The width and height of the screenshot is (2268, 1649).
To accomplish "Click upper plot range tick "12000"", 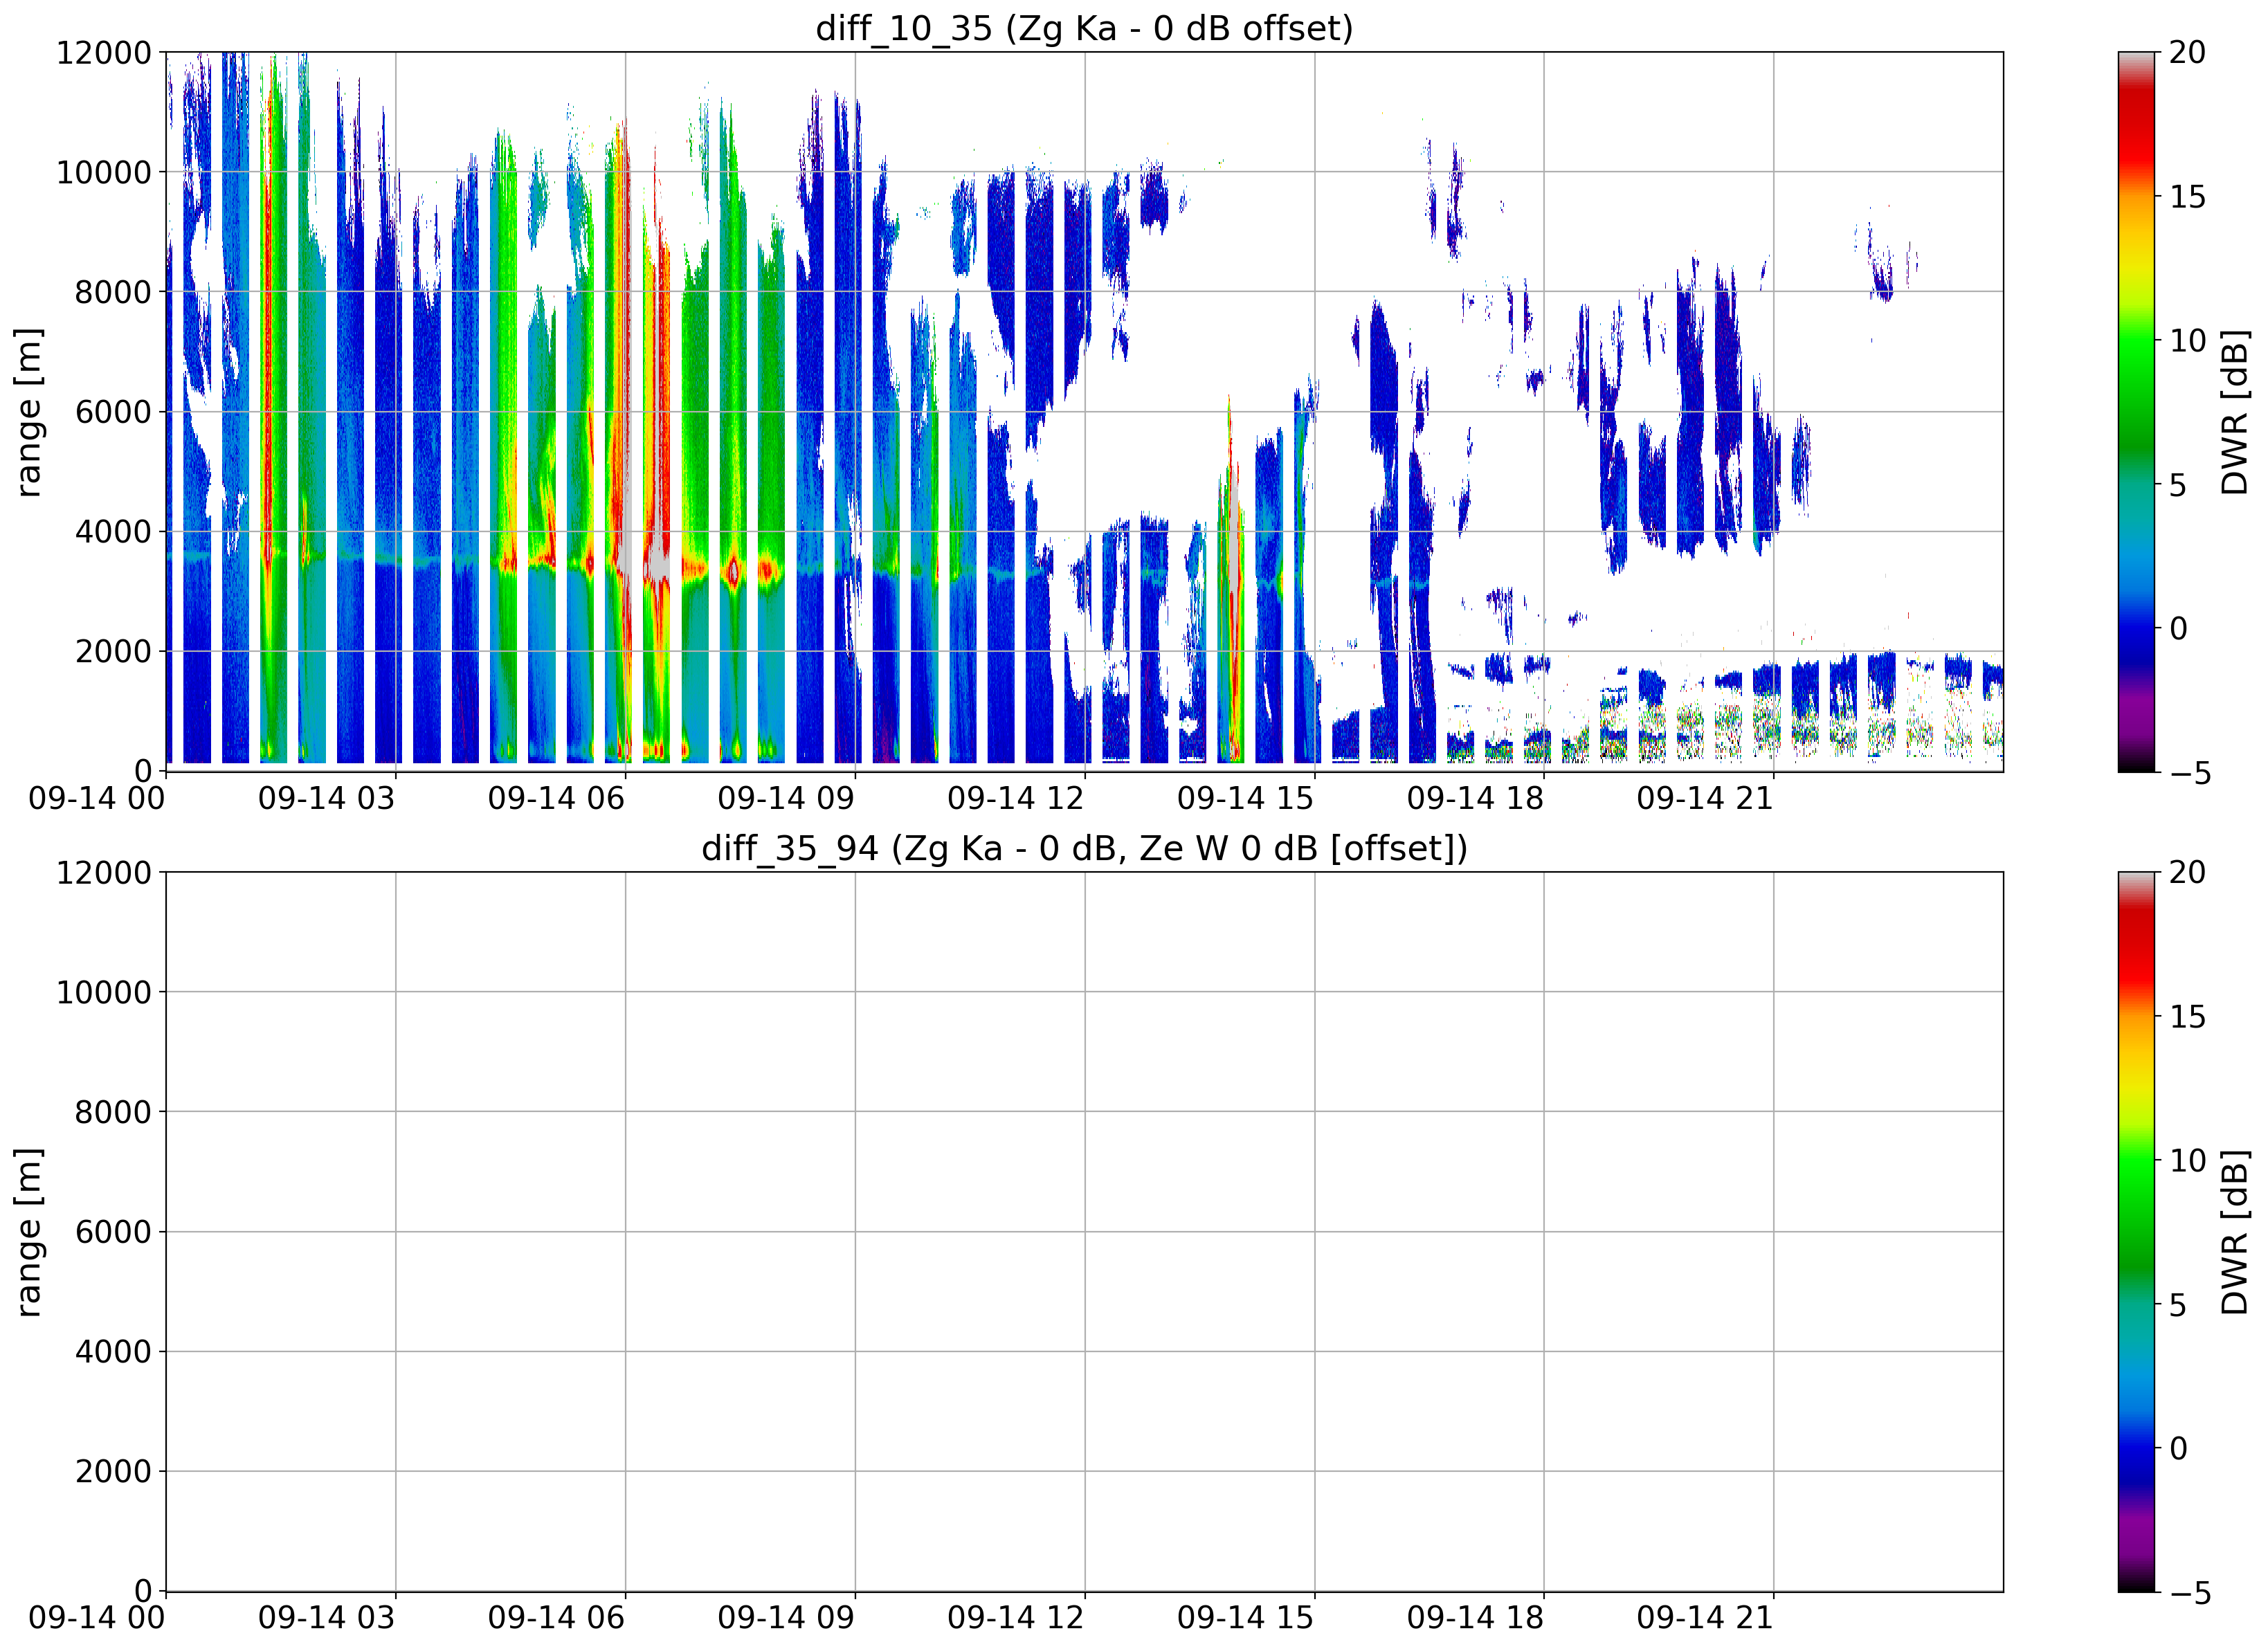I will [103, 53].
